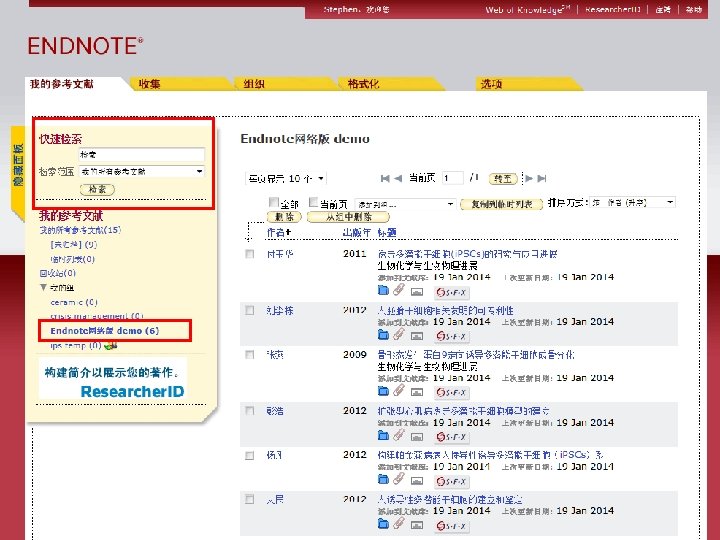Image resolution: width=720 pixels, height=540 pixels.
Task: Open folder icon on the 人诱导性多能干细胞 reference
Action: (x=383, y=523)
